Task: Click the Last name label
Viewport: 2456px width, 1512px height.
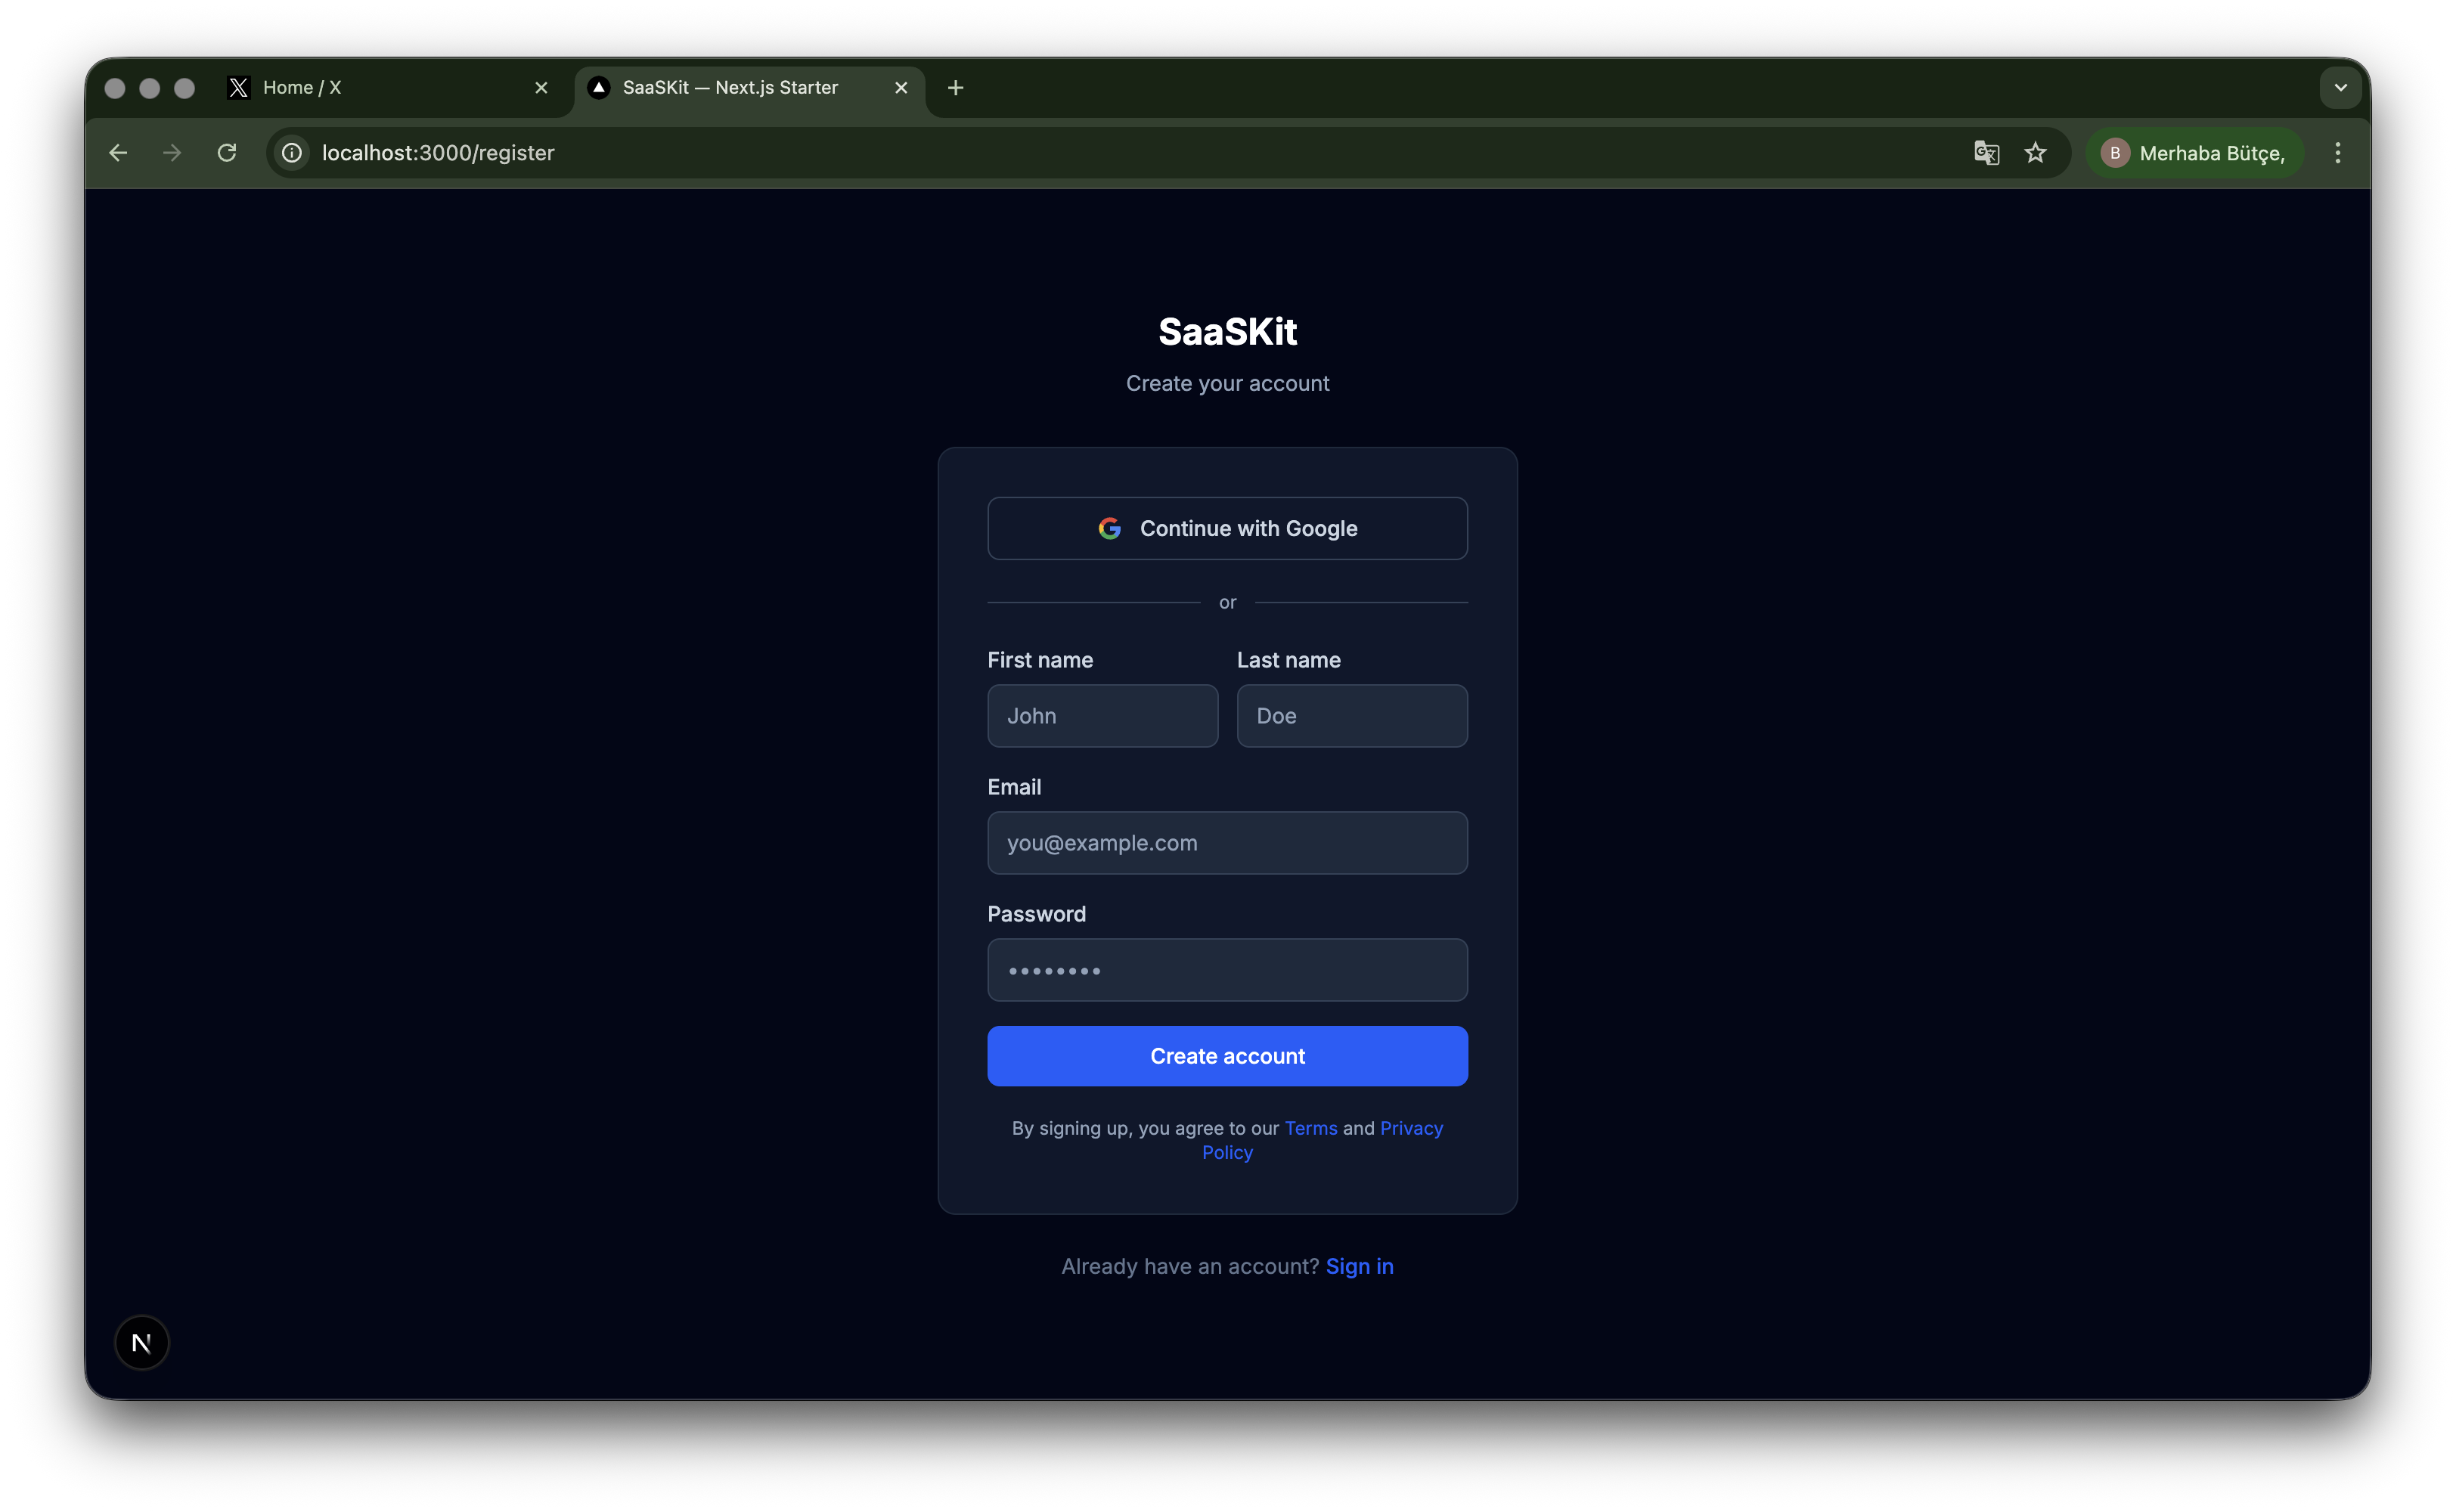Action: (x=1288, y=660)
